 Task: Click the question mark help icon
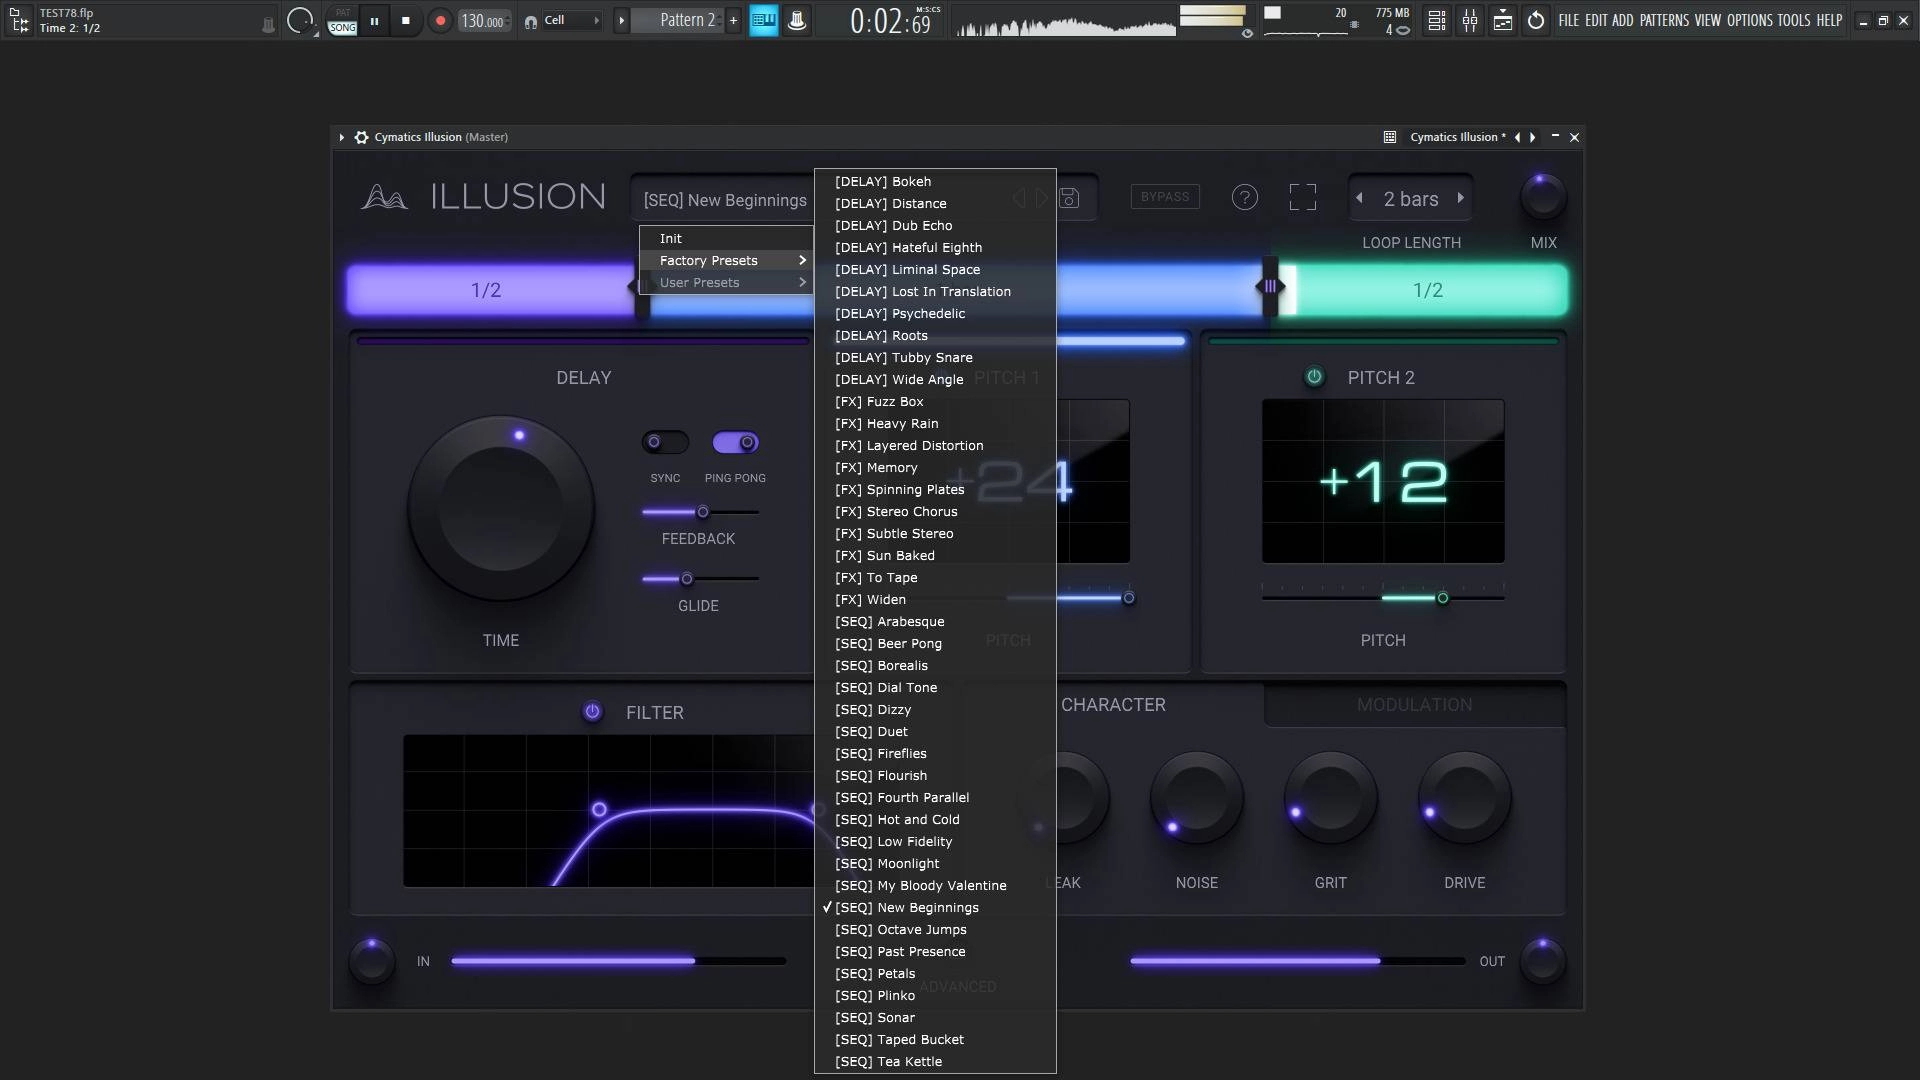tap(1244, 197)
